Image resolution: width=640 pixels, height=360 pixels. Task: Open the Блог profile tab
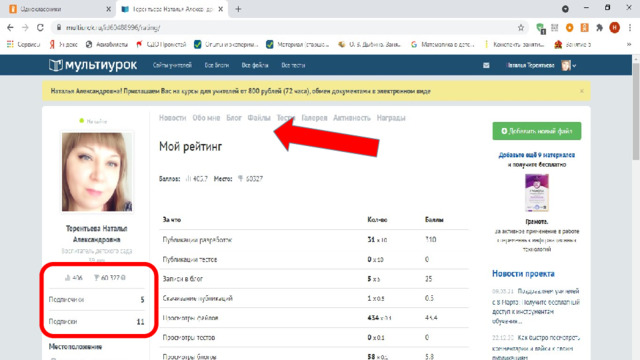point(234,118)
